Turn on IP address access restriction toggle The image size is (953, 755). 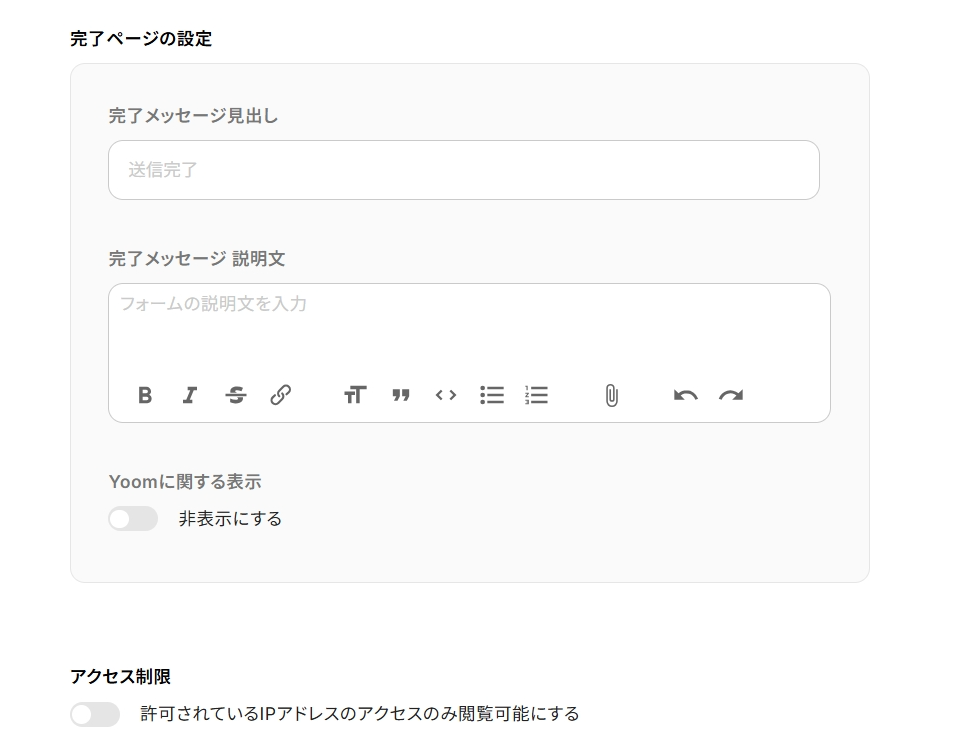click(x=95, y=714)
